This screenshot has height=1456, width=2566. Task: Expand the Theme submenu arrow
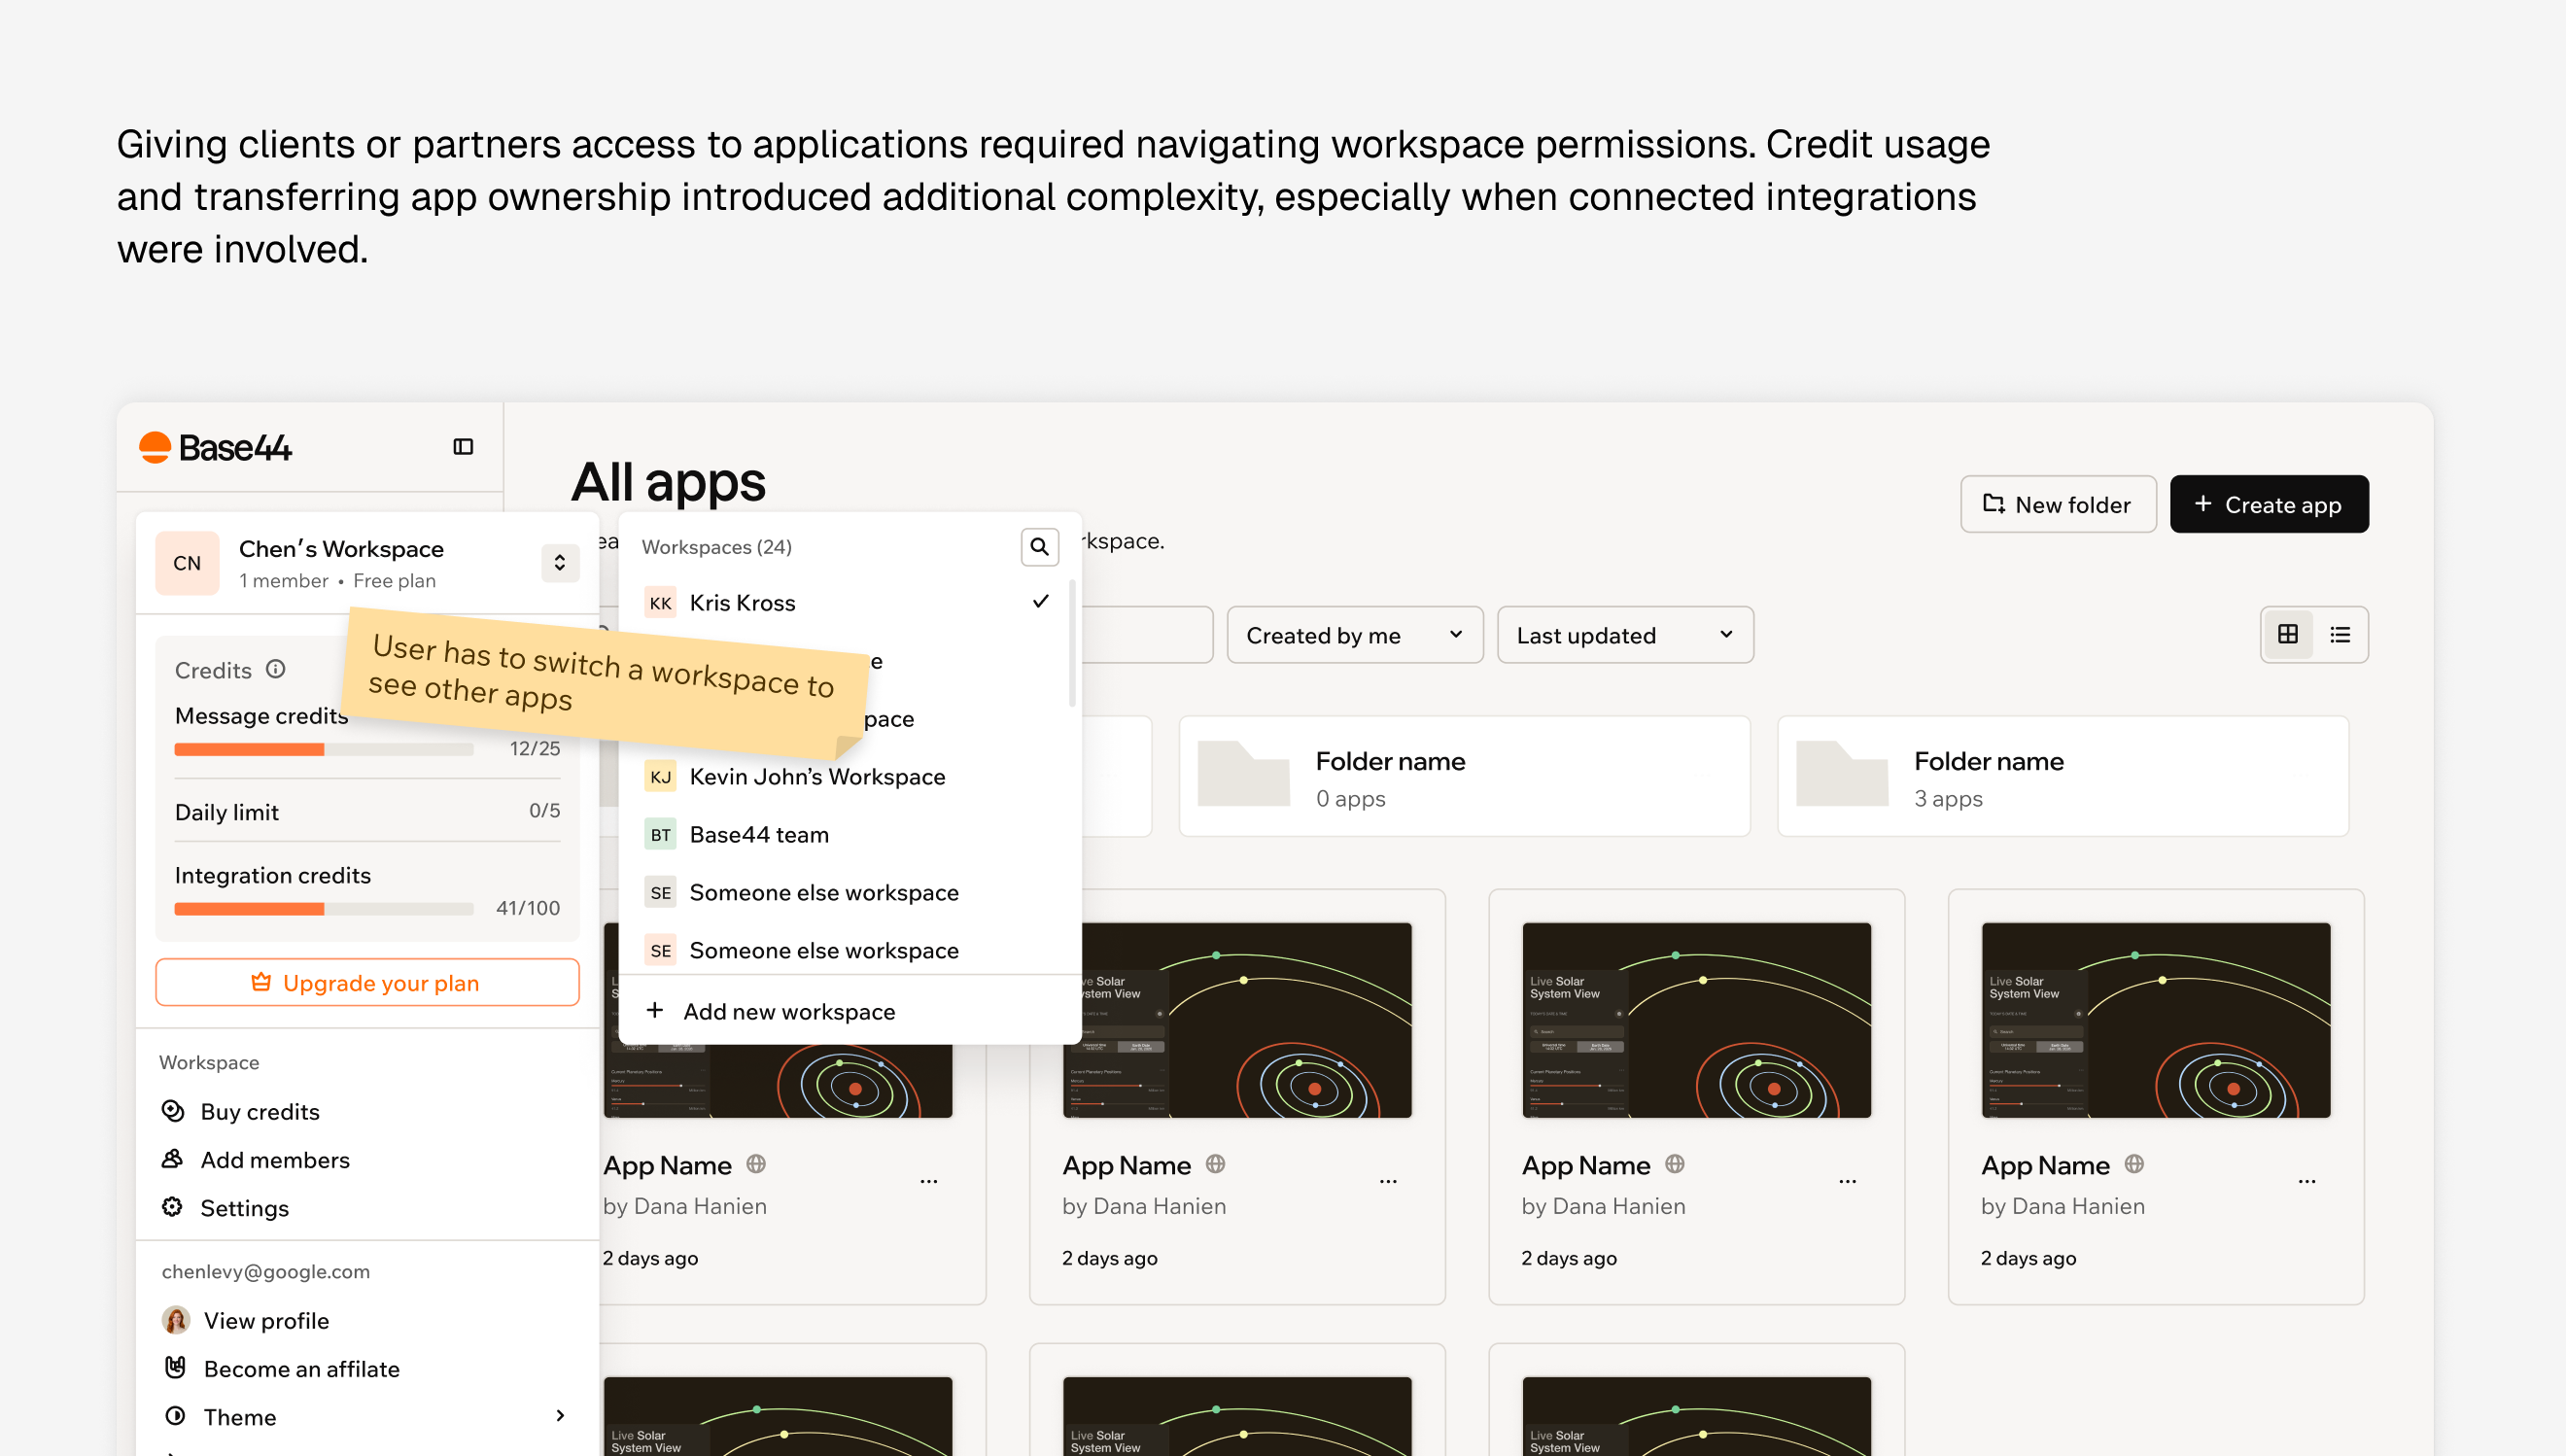tap(560, 1416)
